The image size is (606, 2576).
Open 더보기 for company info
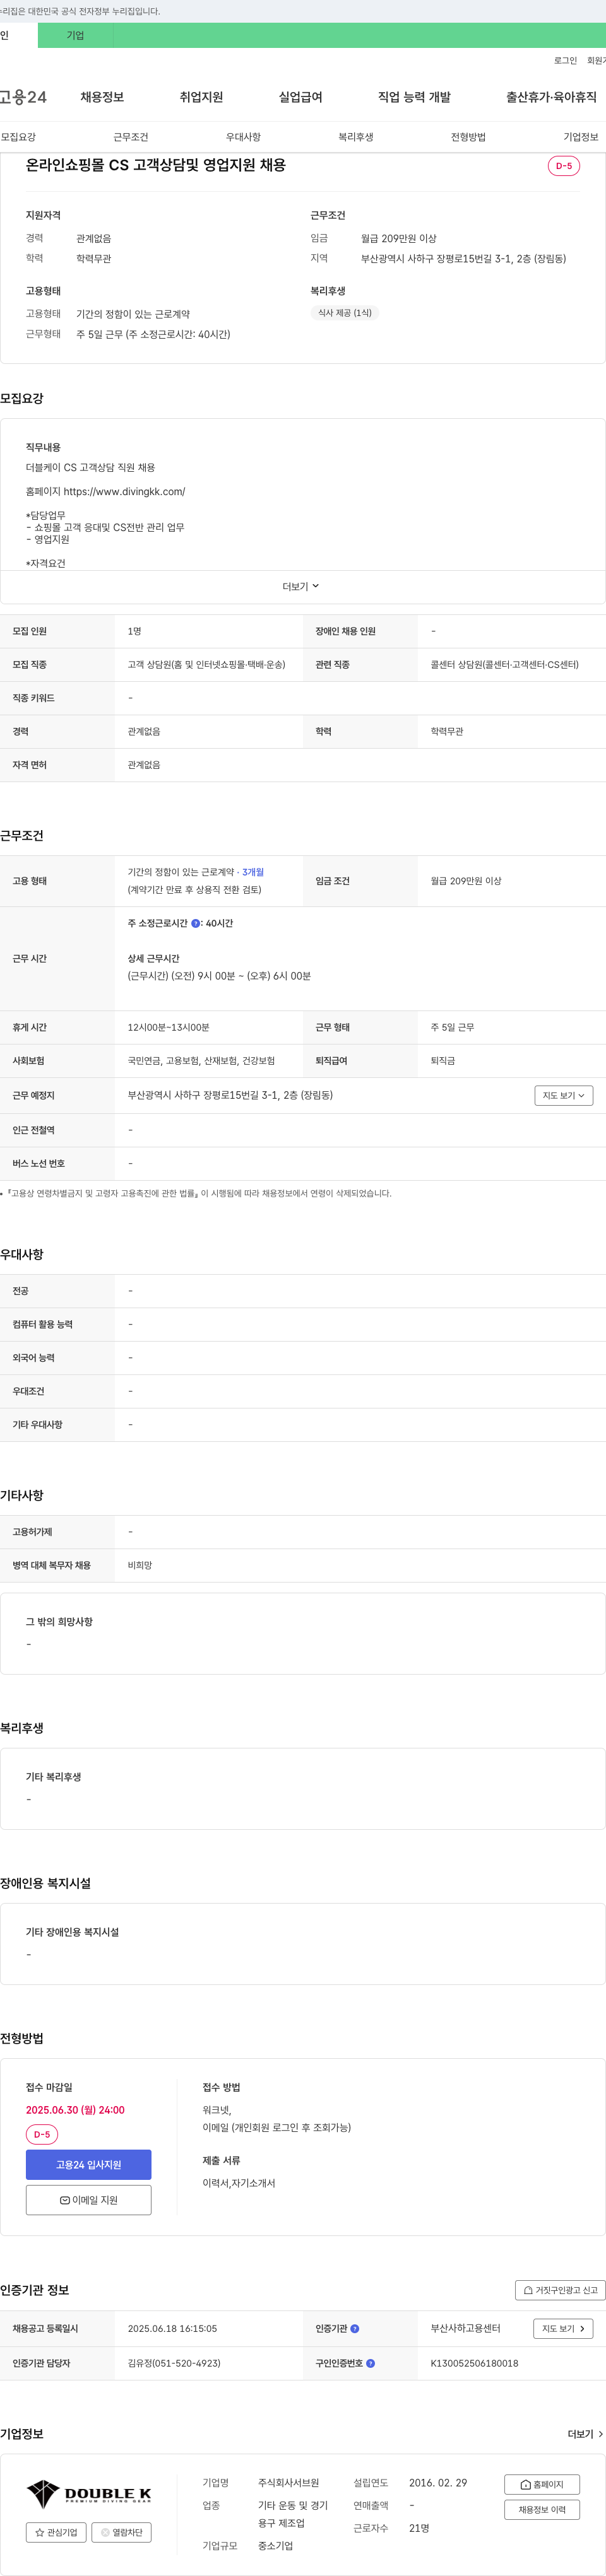pyautogui.click(x=585, y=2434)
